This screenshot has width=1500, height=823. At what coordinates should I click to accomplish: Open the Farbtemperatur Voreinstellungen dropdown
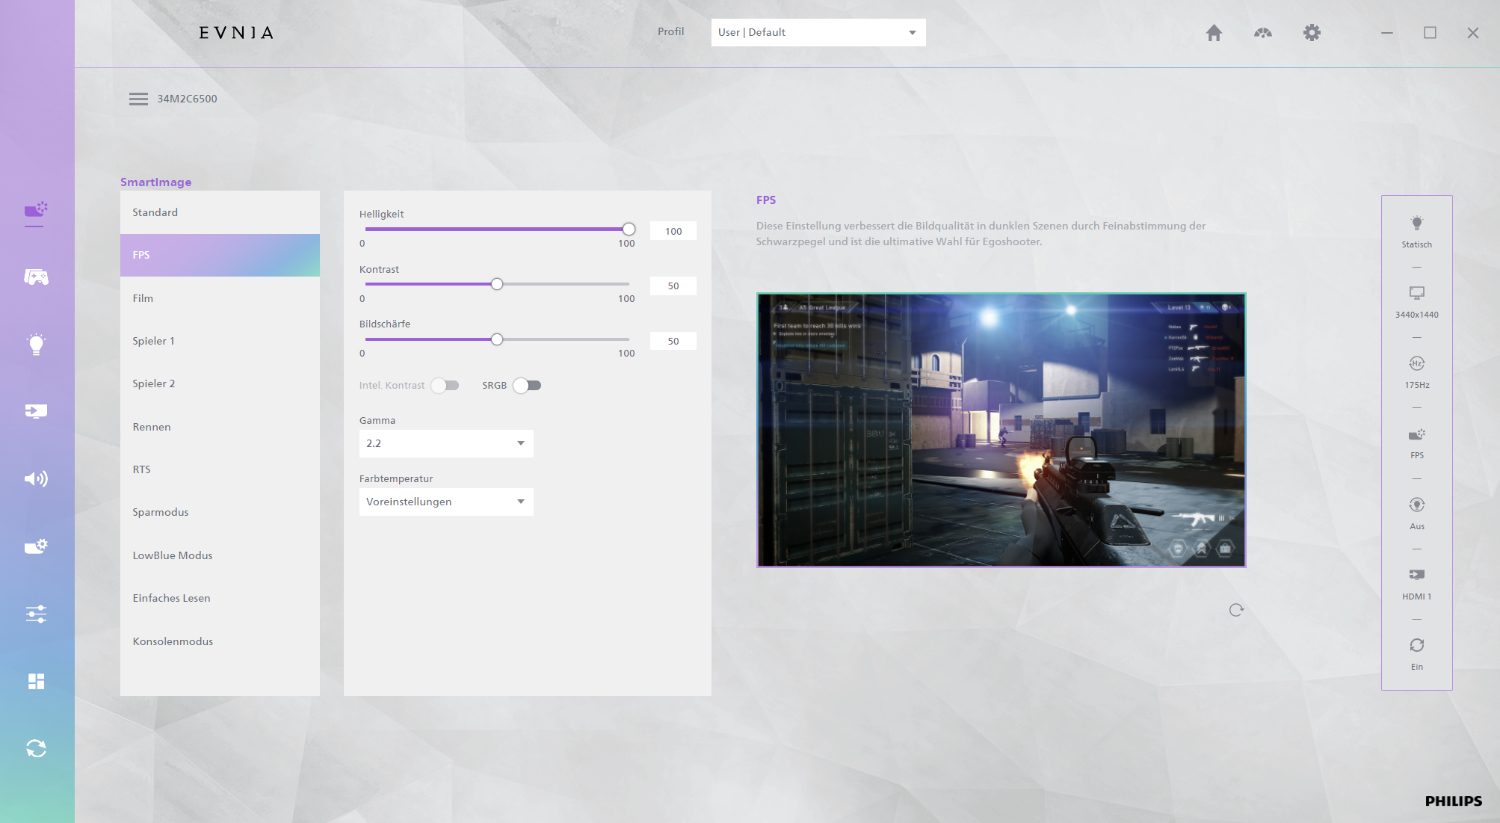pos(446,502)
